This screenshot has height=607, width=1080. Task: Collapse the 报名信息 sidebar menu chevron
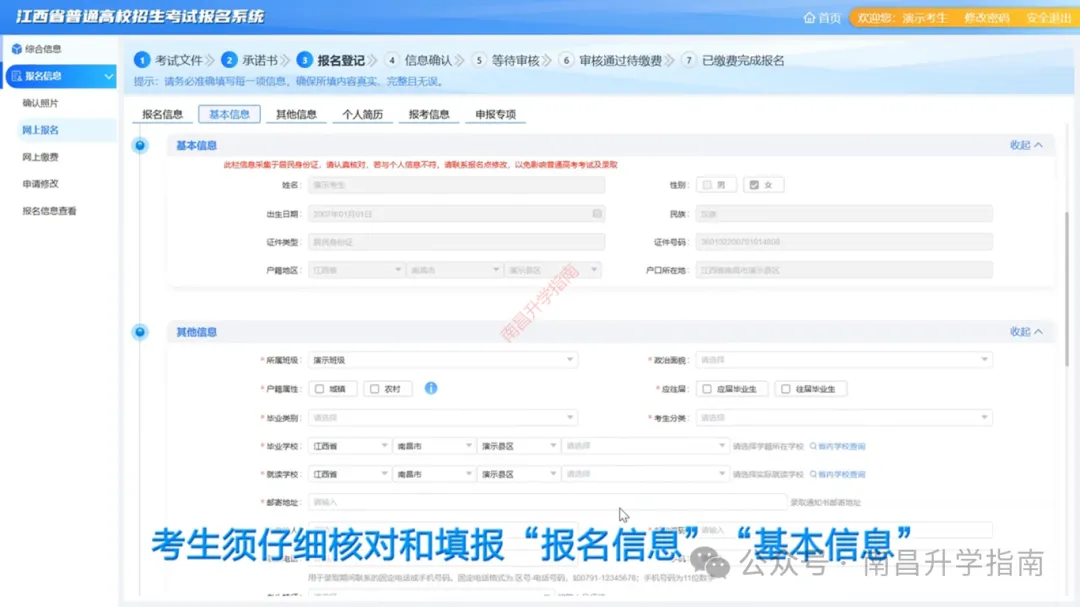click(x=108, y=76)
